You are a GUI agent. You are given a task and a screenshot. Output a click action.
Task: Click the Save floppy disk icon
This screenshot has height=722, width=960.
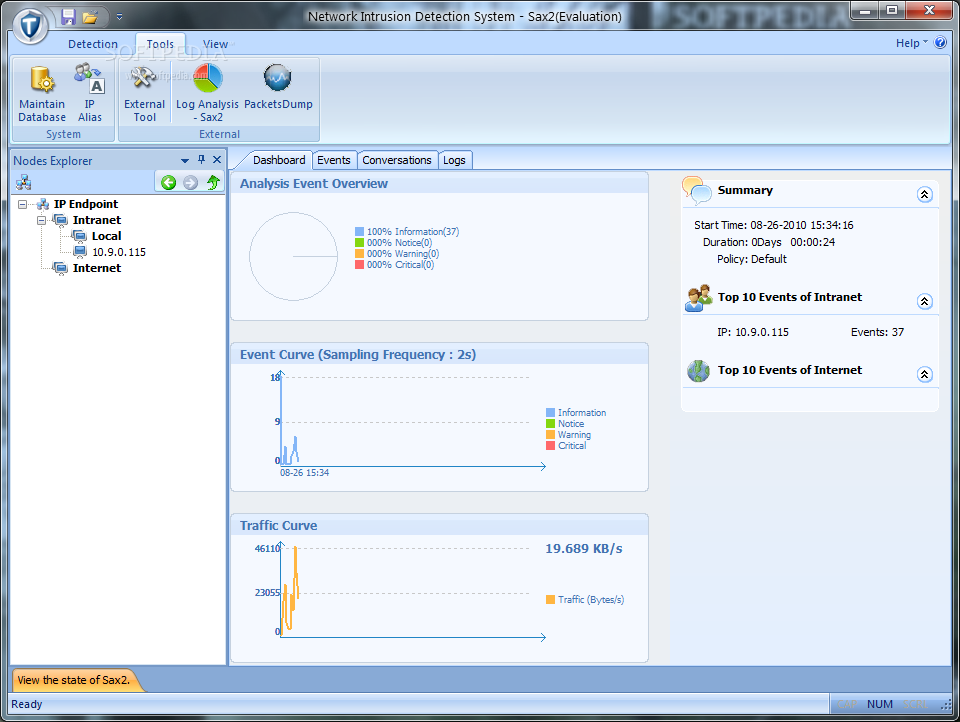click(69, 17)
